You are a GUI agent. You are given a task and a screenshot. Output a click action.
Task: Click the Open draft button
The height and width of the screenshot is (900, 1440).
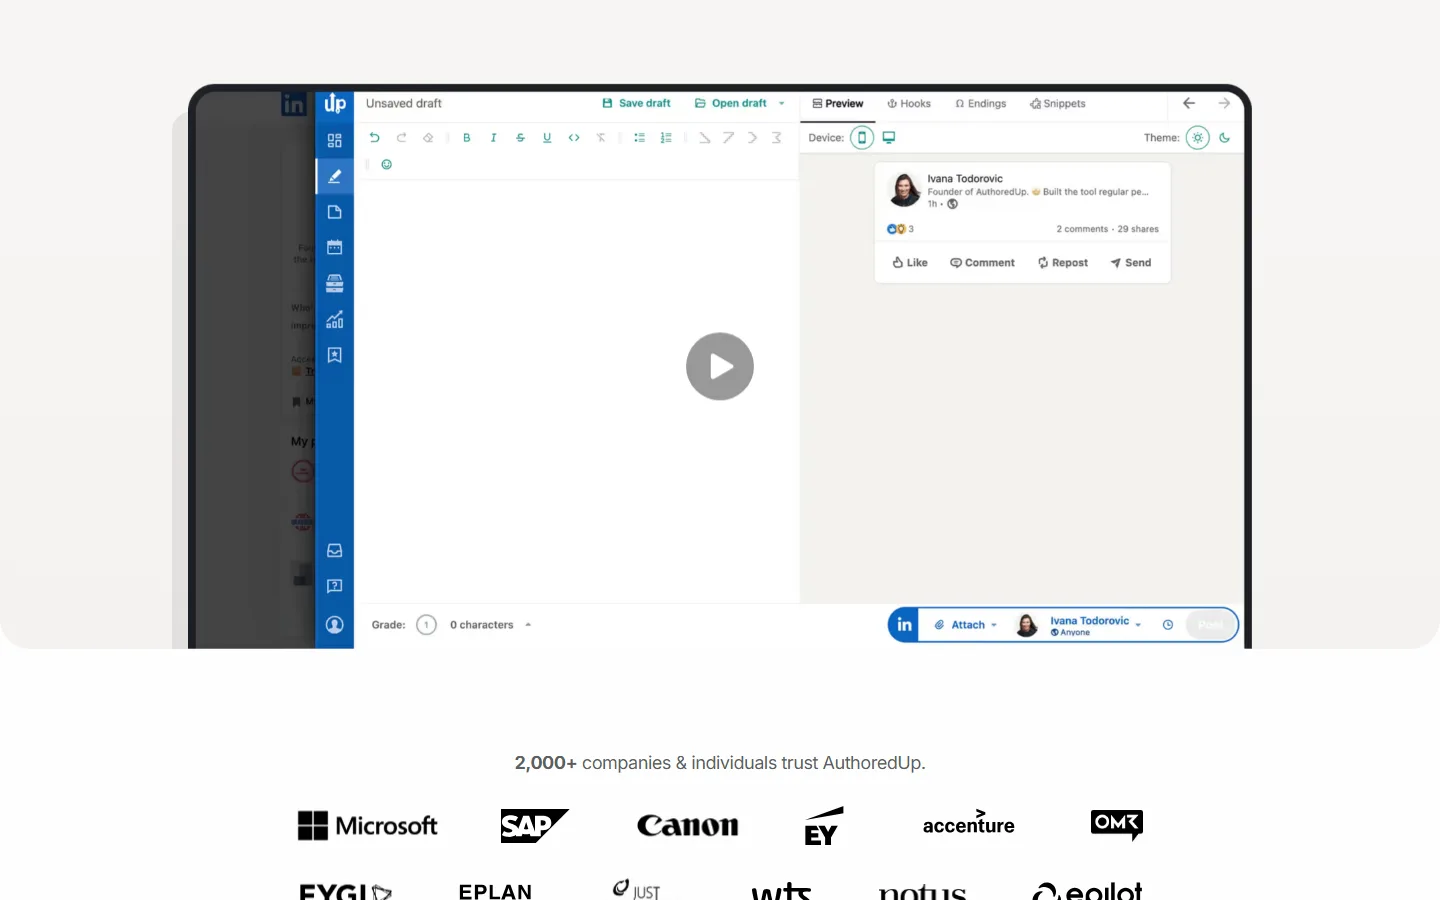pos(731,104)
